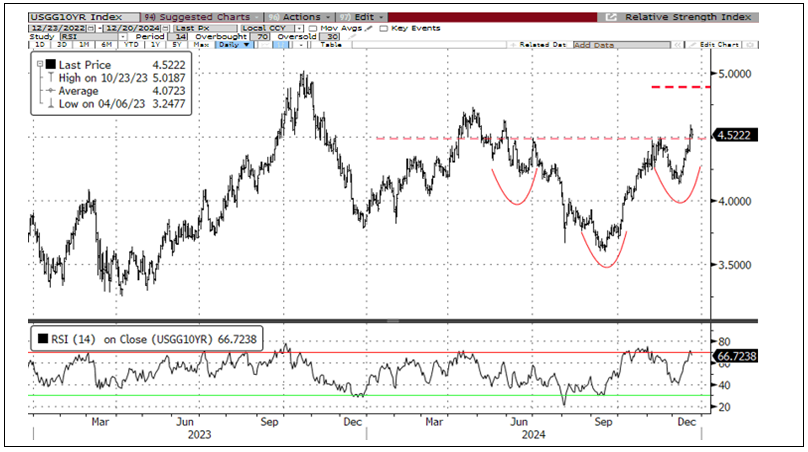
Task: Click the Mov Avgs pencil edit icon
Action: pyautogui.click(x=368, y=28)
